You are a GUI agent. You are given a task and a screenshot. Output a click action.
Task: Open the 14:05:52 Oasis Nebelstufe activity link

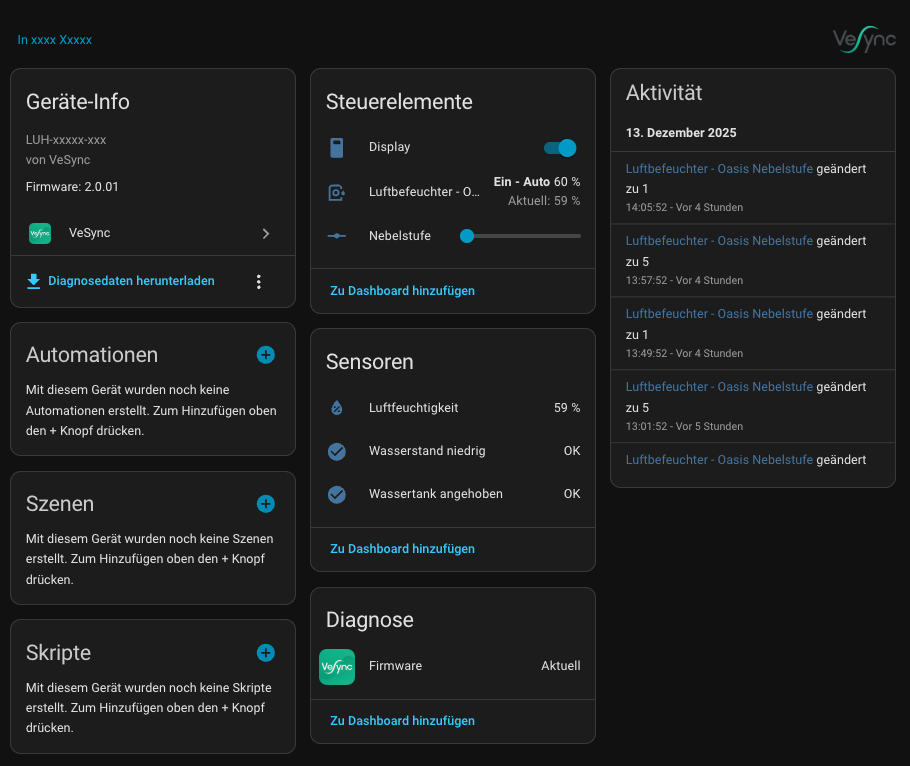719,168
